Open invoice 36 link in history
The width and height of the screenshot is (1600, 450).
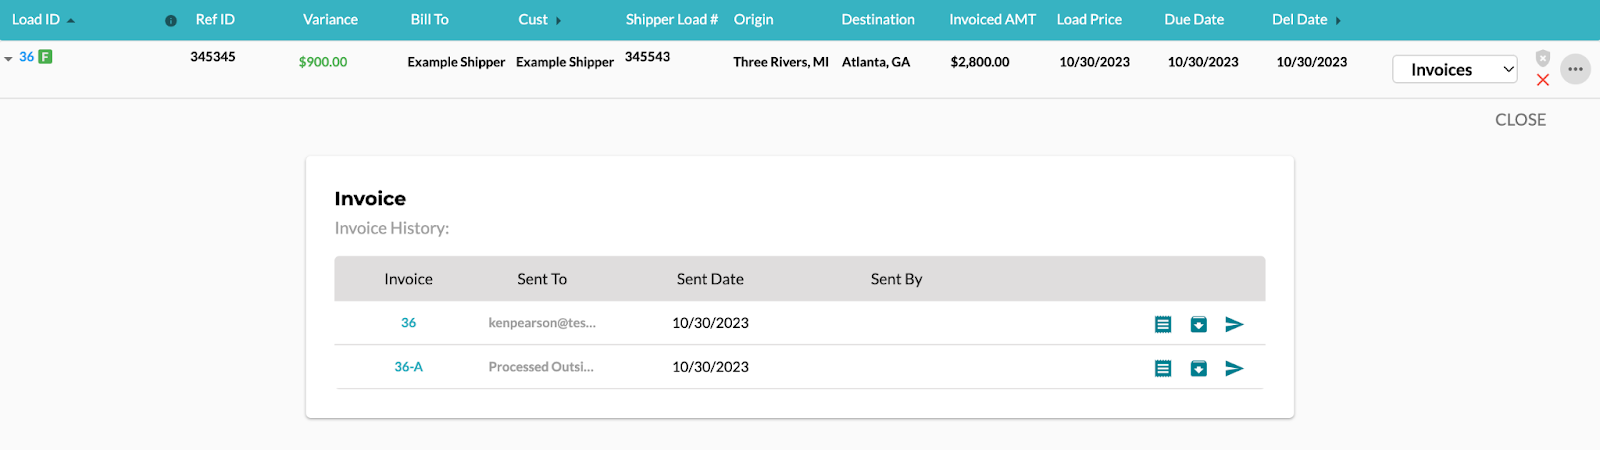pyautogui.click(x=408, y=323)
